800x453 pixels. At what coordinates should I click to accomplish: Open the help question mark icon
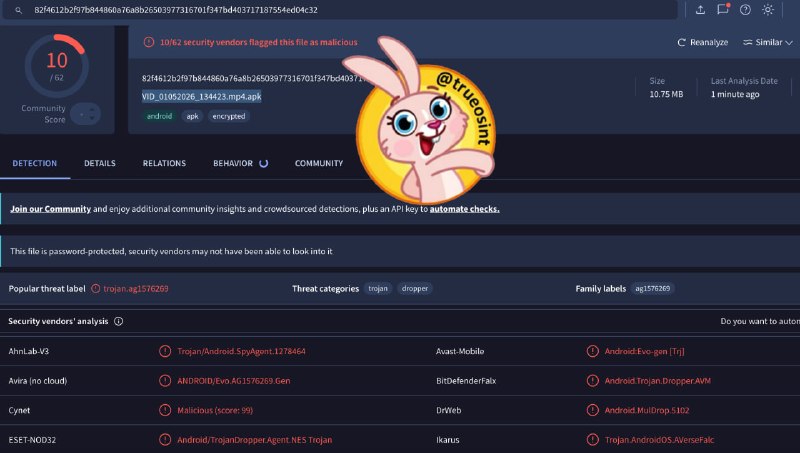coord(745,10)
